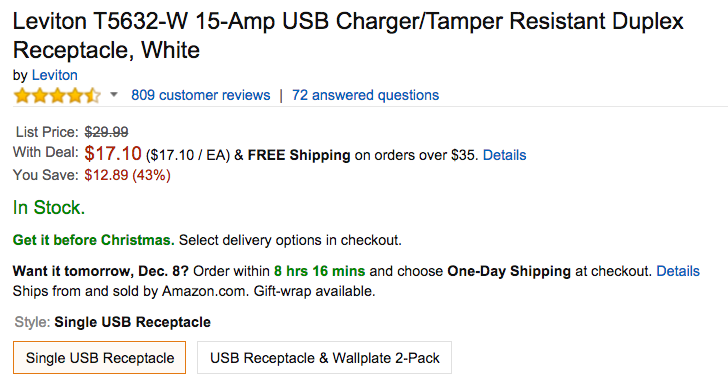Select the Single USB Receptacle style
This screenshot has height=383, width=728.
coord(99,357)
